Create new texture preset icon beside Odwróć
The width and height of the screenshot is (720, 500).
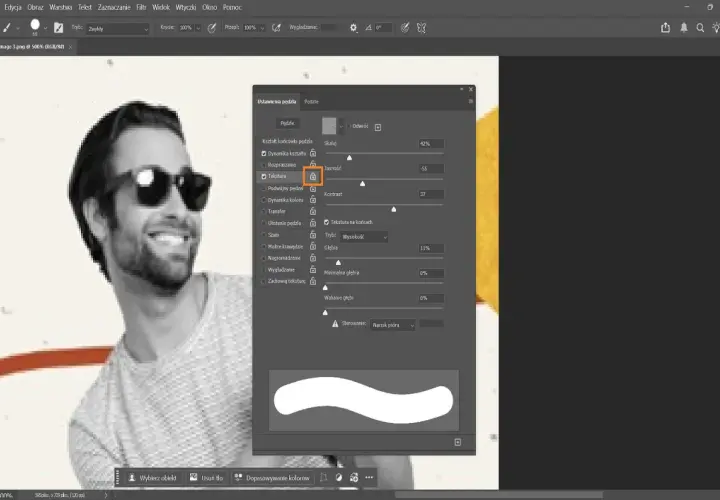(x=378, y=127)
